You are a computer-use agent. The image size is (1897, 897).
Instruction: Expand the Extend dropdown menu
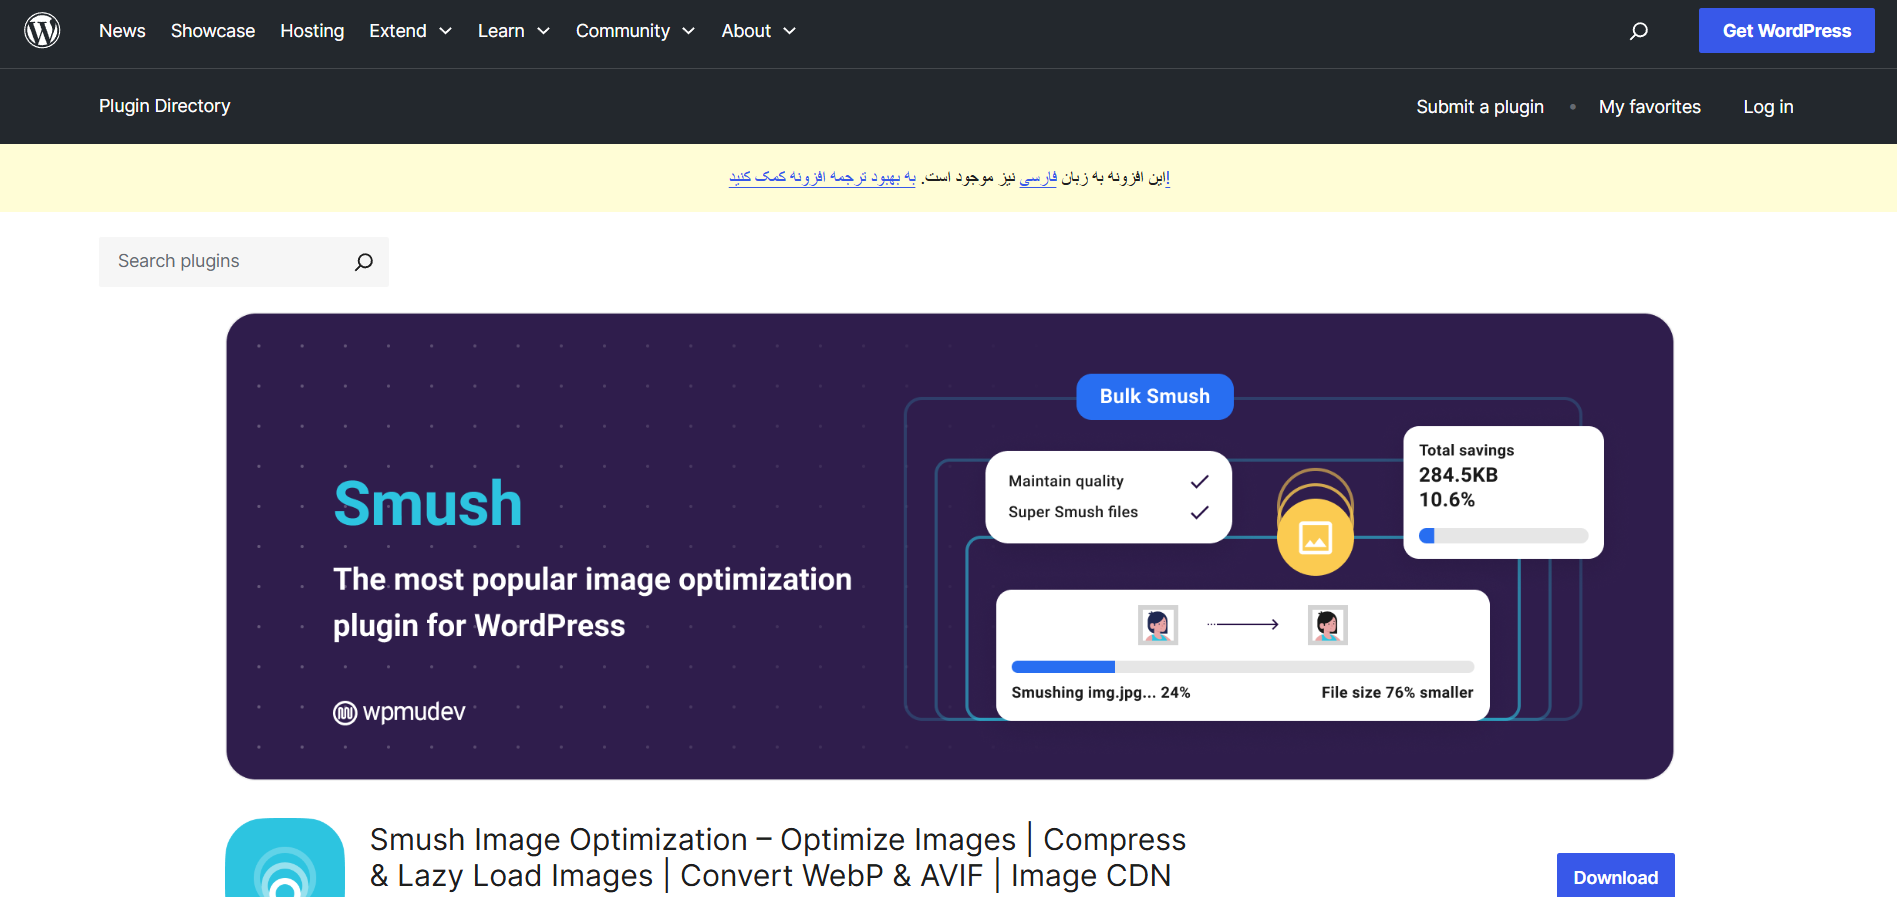click(x=410, y=31)
